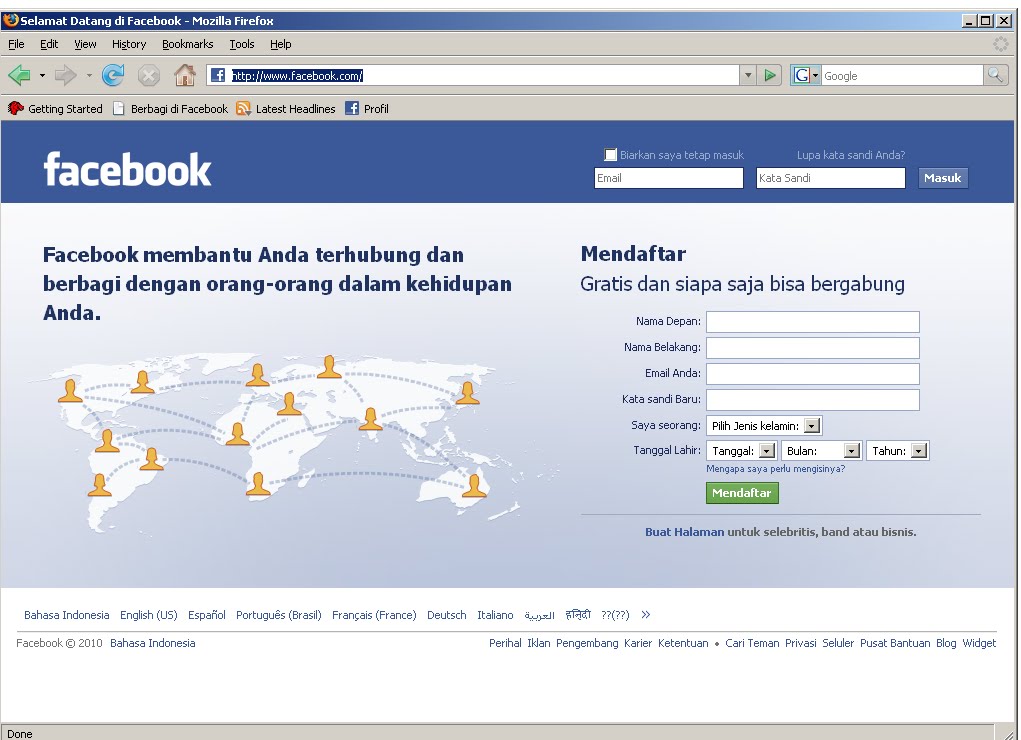
Task: Open the Bookmarks menu
Action: (187, 44)
